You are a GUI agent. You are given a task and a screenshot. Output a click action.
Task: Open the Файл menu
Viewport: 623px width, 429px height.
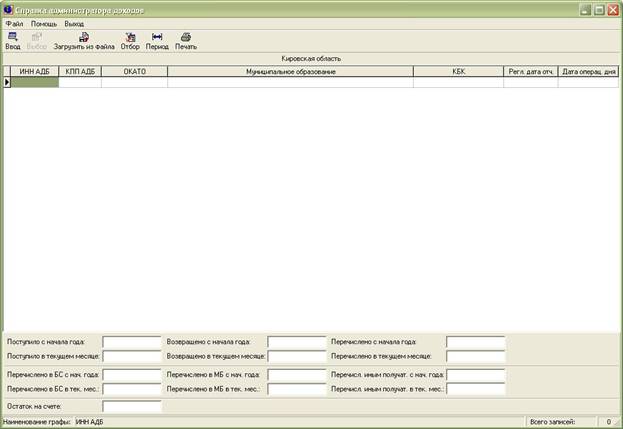(x=13, y=23)
